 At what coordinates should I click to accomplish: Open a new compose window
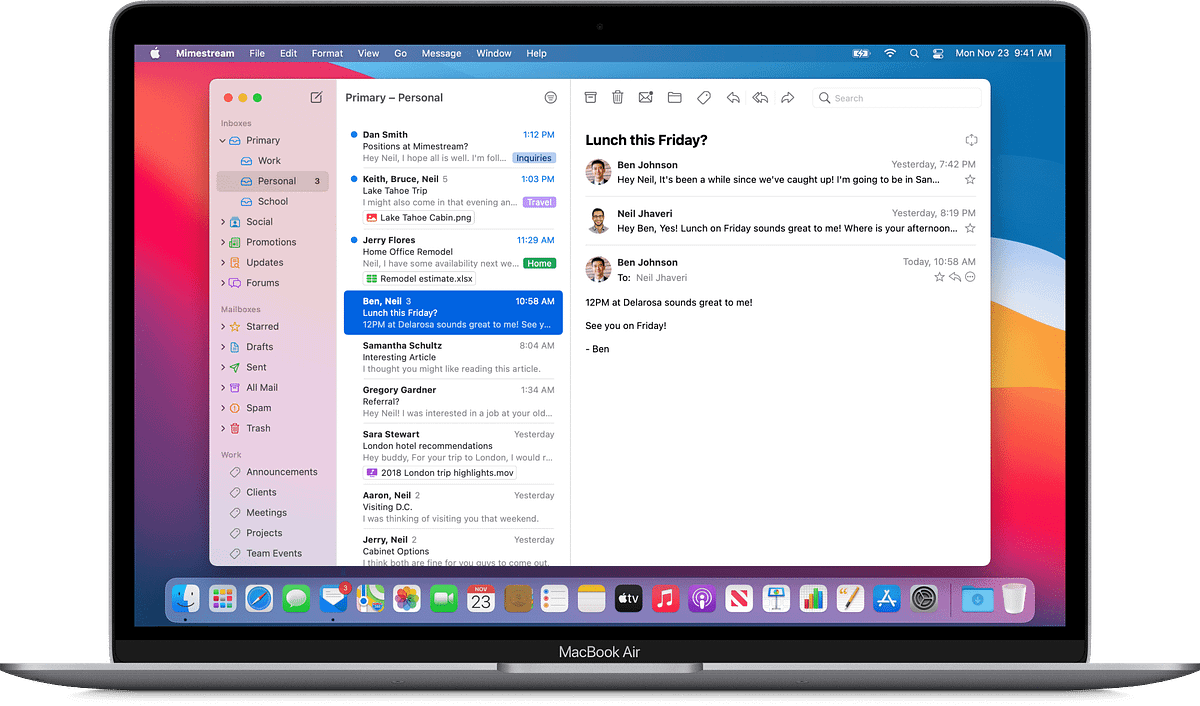(316, 97)
